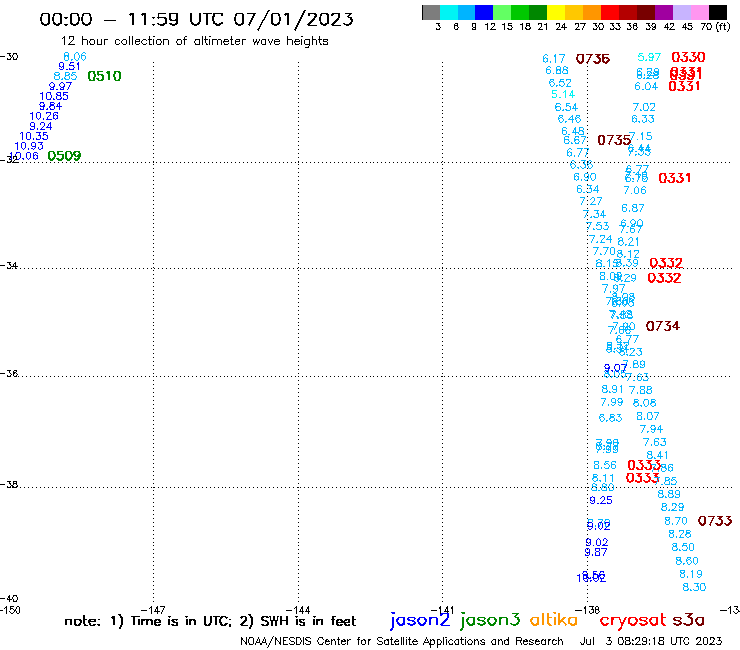
Task: Click the wave height value '9.51'
Action: click(69, 67)
